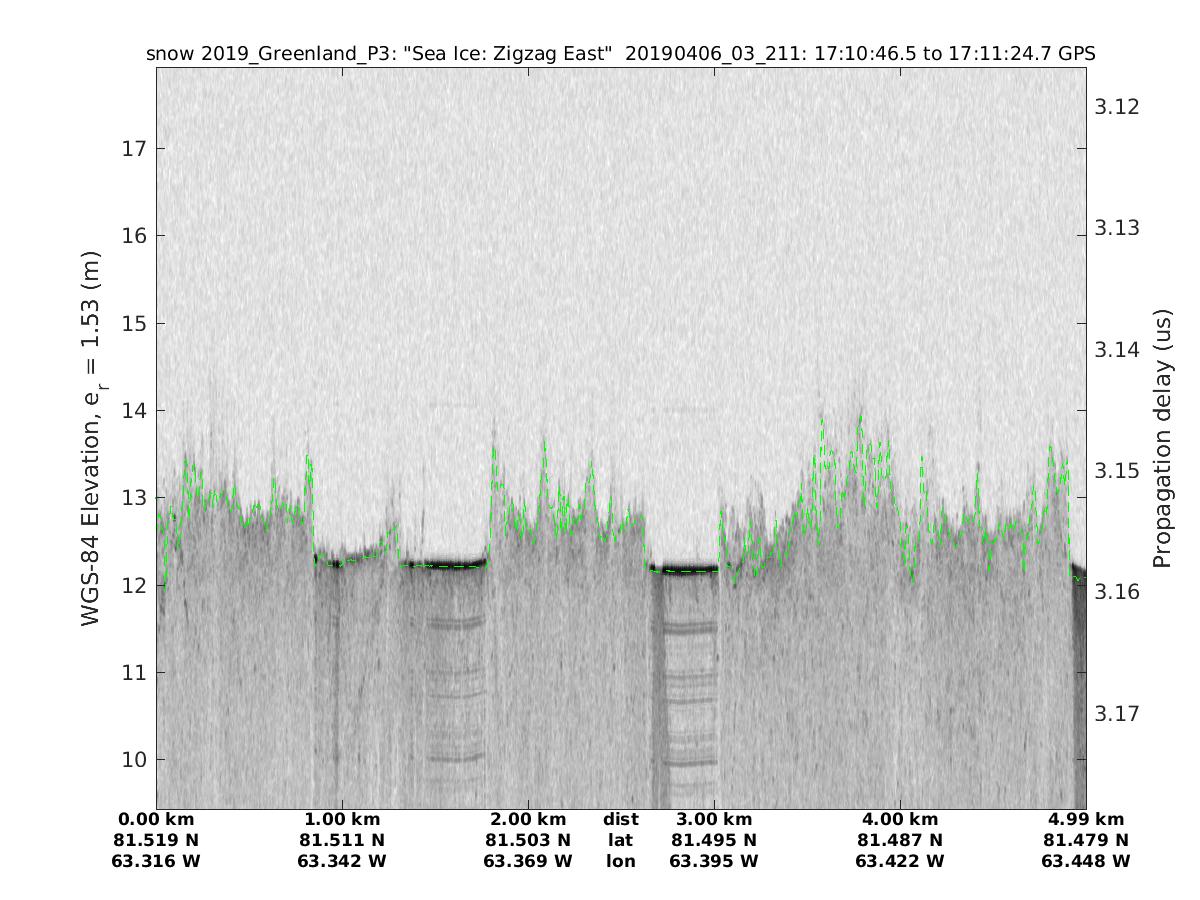Viewport: 1200px width, 900px height.
Task: Select the 0.00 km distance label
Action: (156, 820)
